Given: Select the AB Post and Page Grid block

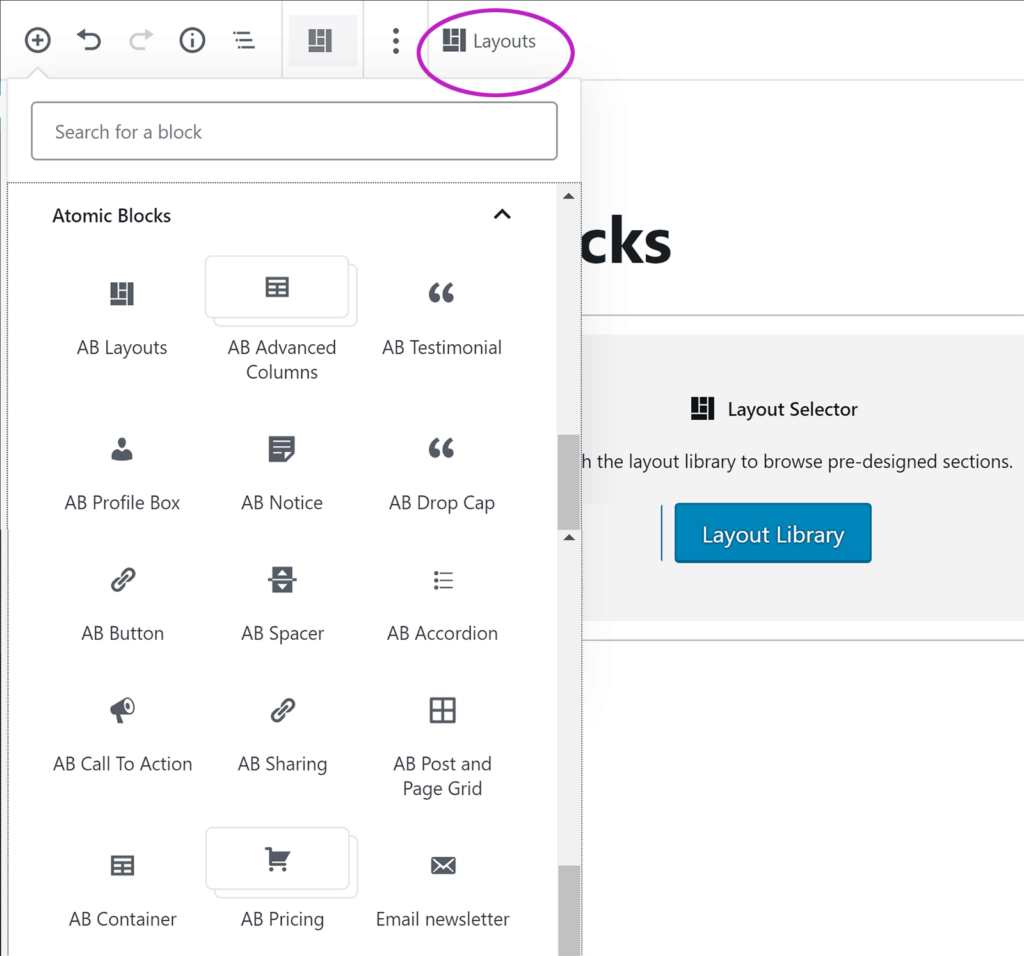Looking at the screenshot, I should pos(442,746).
